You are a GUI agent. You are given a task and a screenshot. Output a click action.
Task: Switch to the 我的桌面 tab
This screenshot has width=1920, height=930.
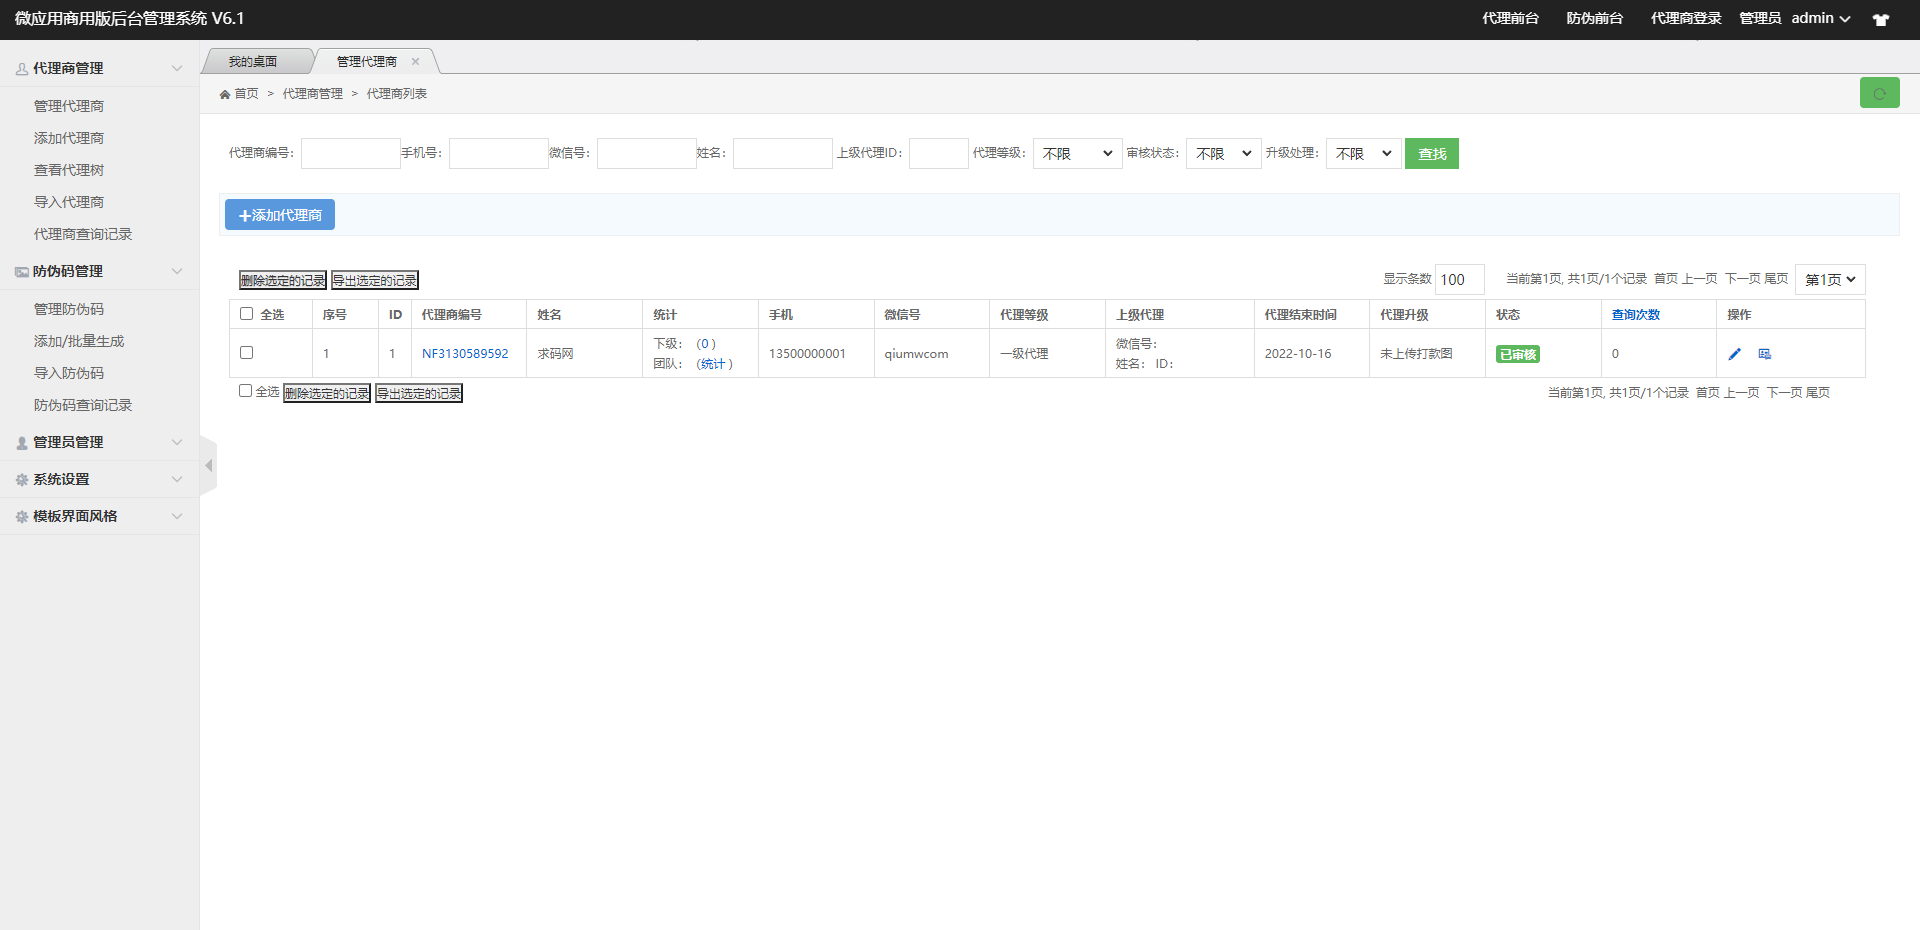[x=253, y=62]
